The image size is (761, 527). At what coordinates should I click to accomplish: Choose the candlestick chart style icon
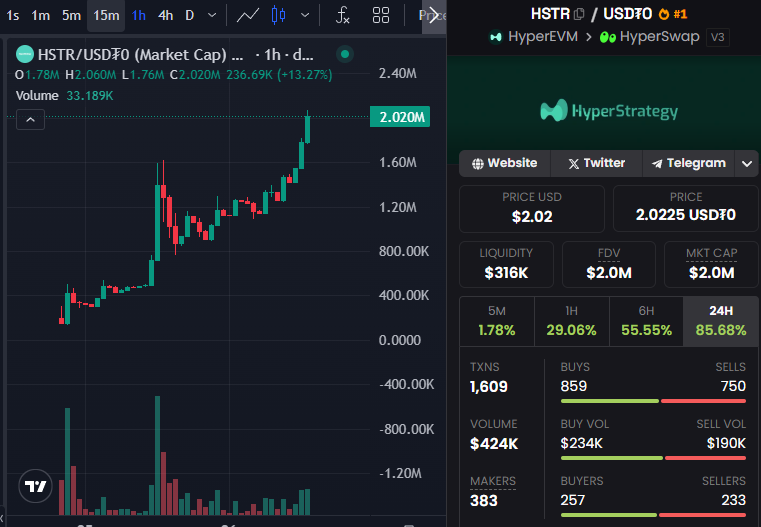point(278,16)
